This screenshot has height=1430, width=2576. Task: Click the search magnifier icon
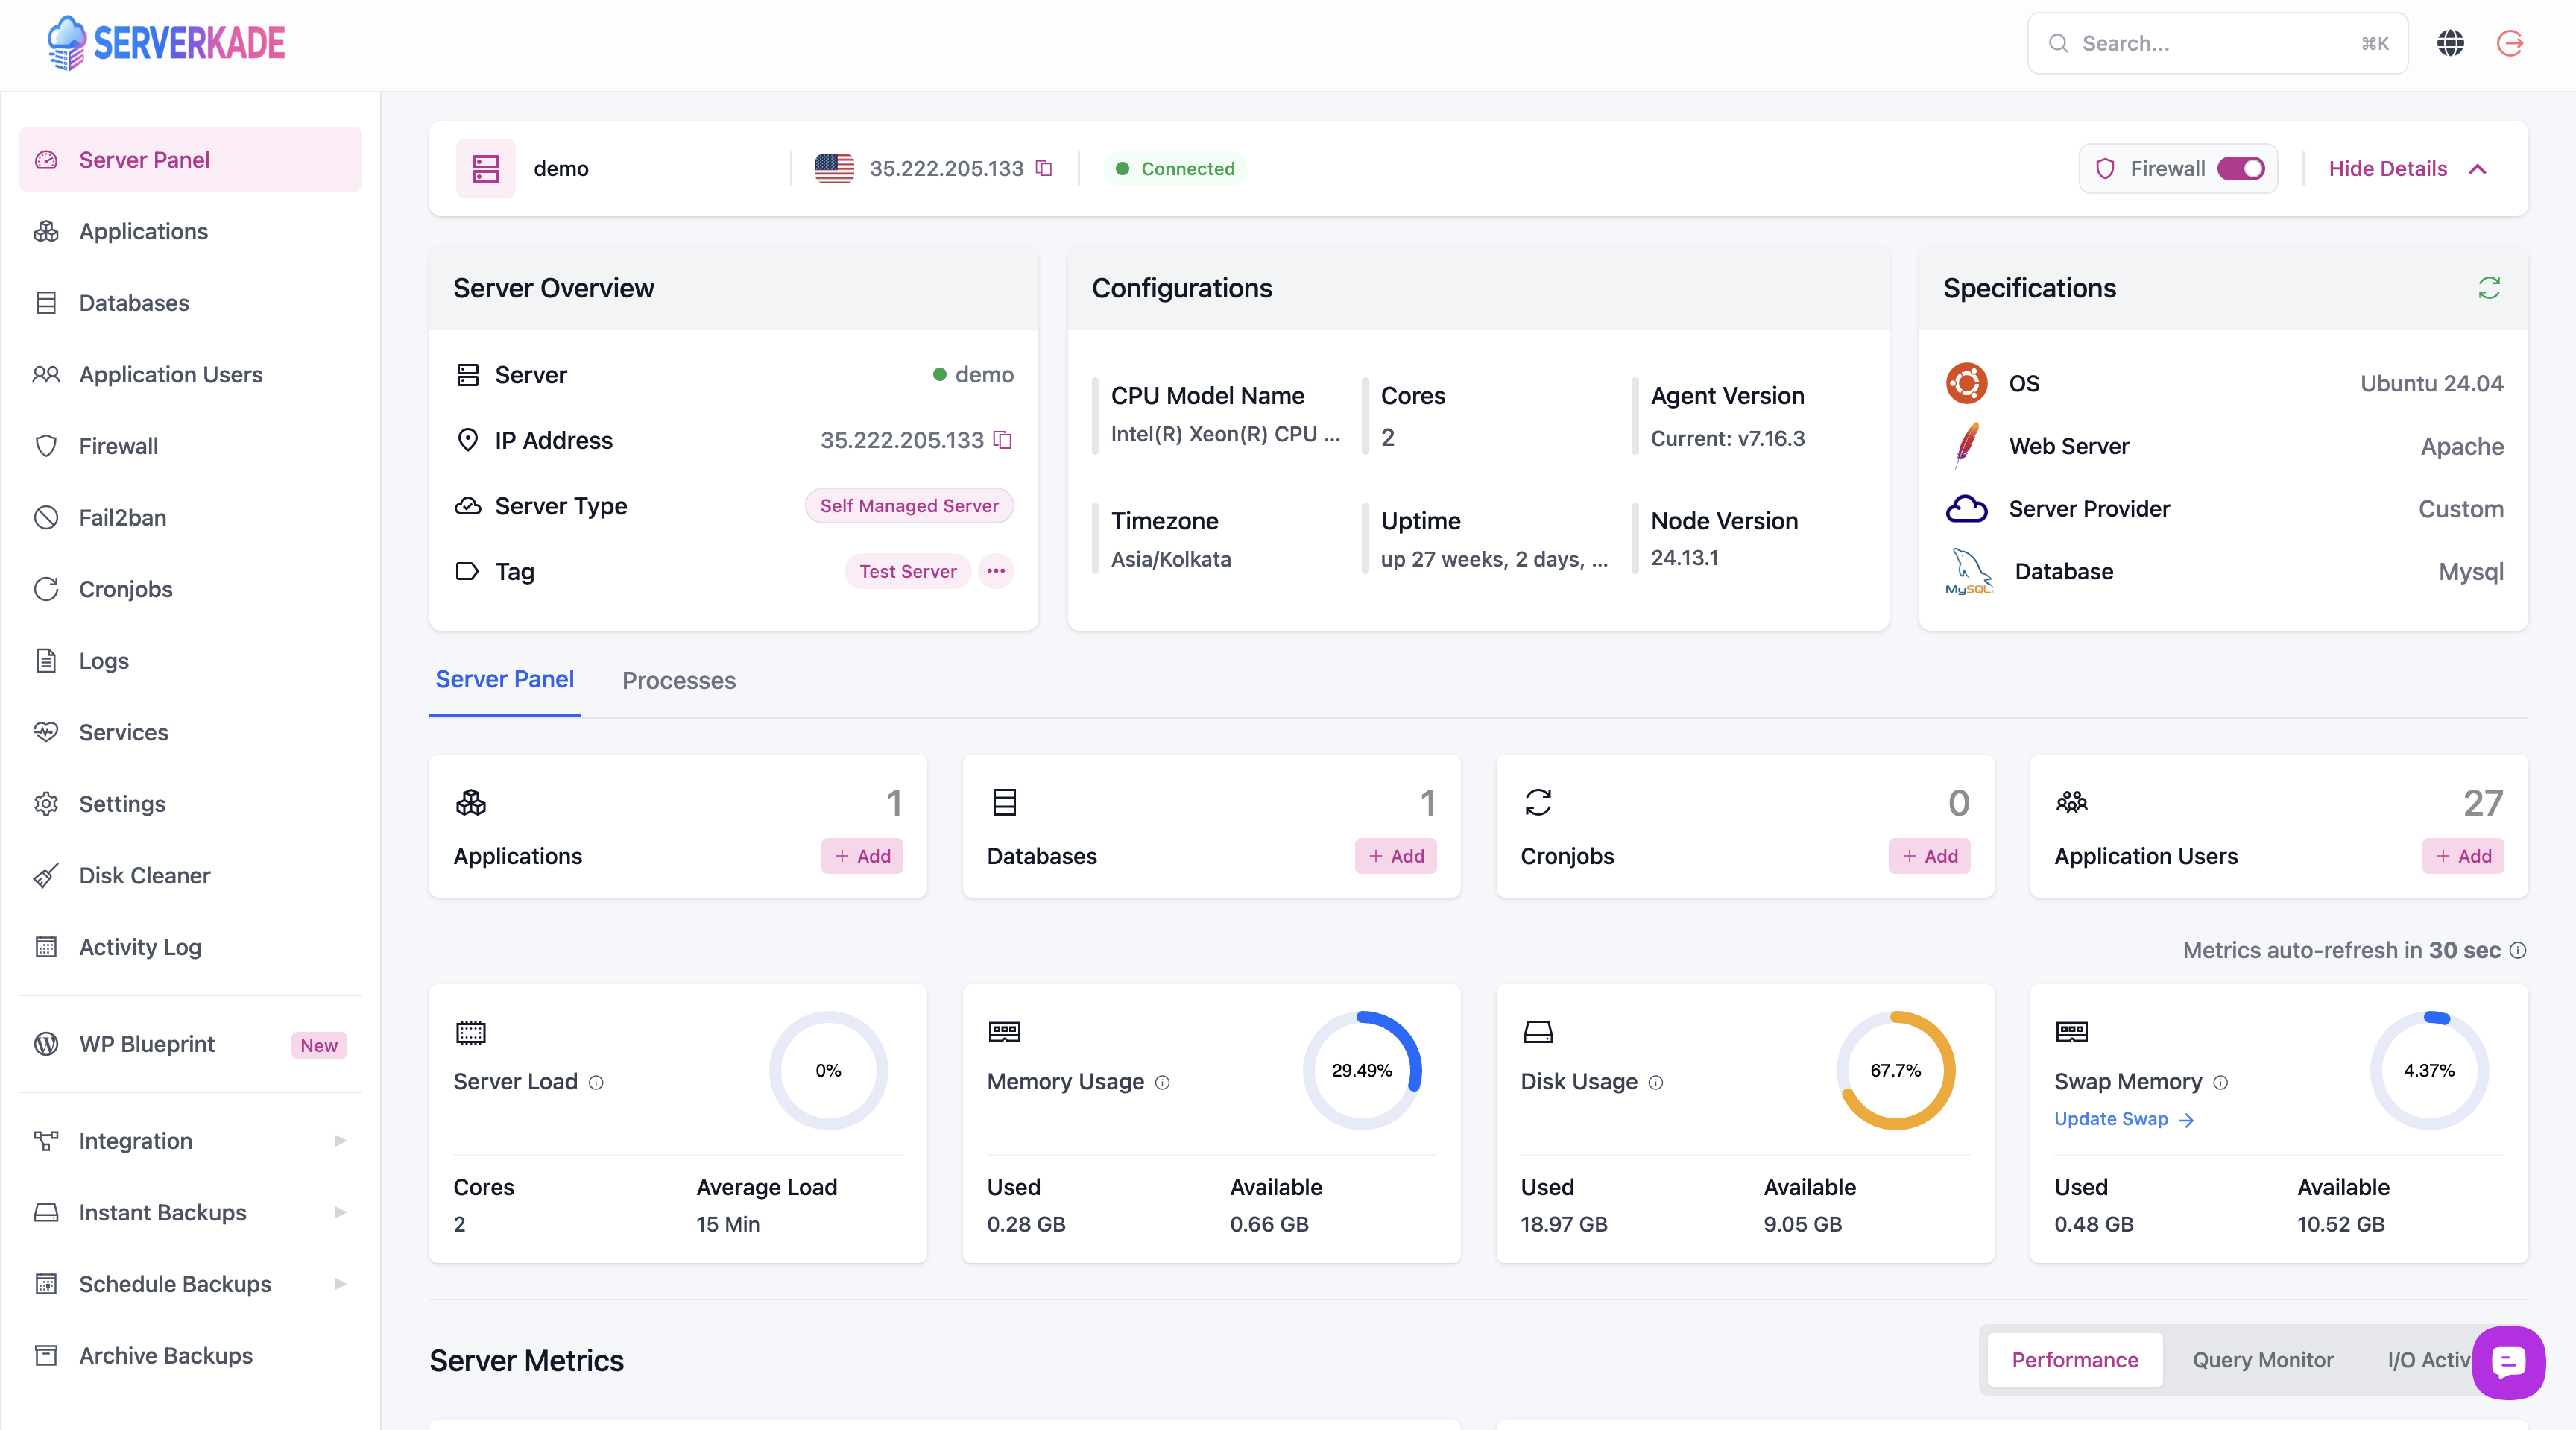click(2058, 43)
